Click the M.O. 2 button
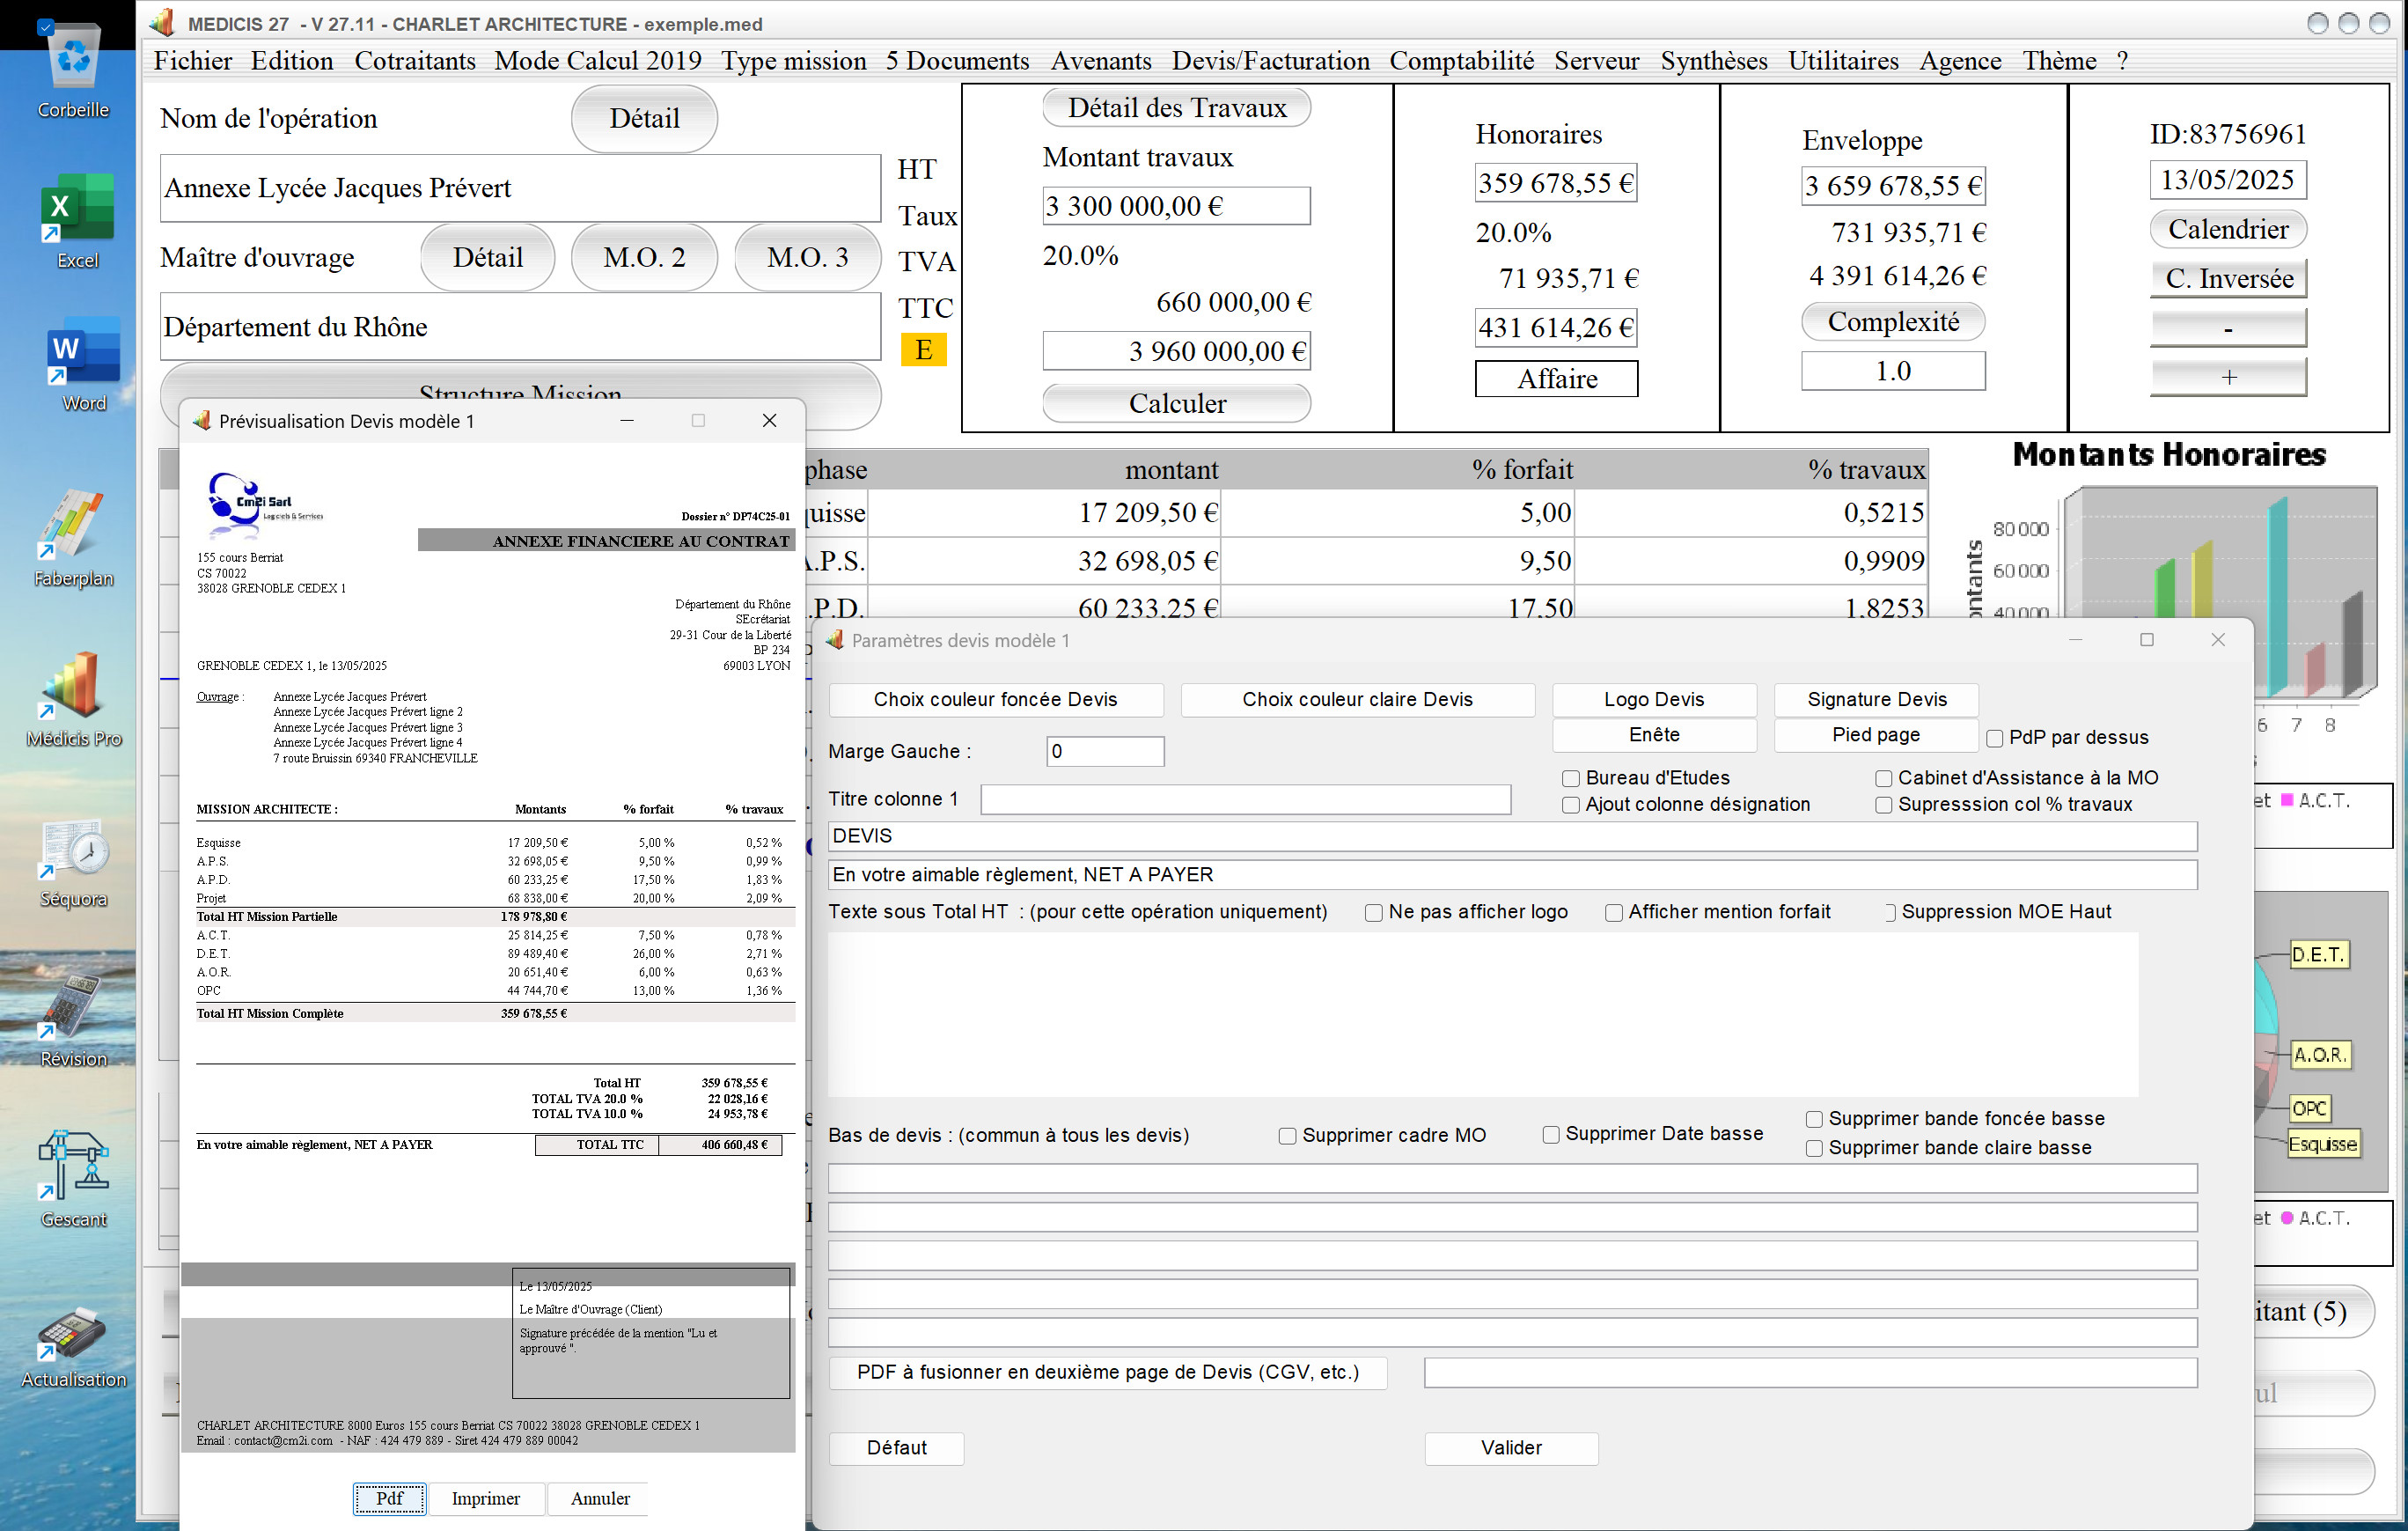 pyautogui.click(x=644, y=258)
